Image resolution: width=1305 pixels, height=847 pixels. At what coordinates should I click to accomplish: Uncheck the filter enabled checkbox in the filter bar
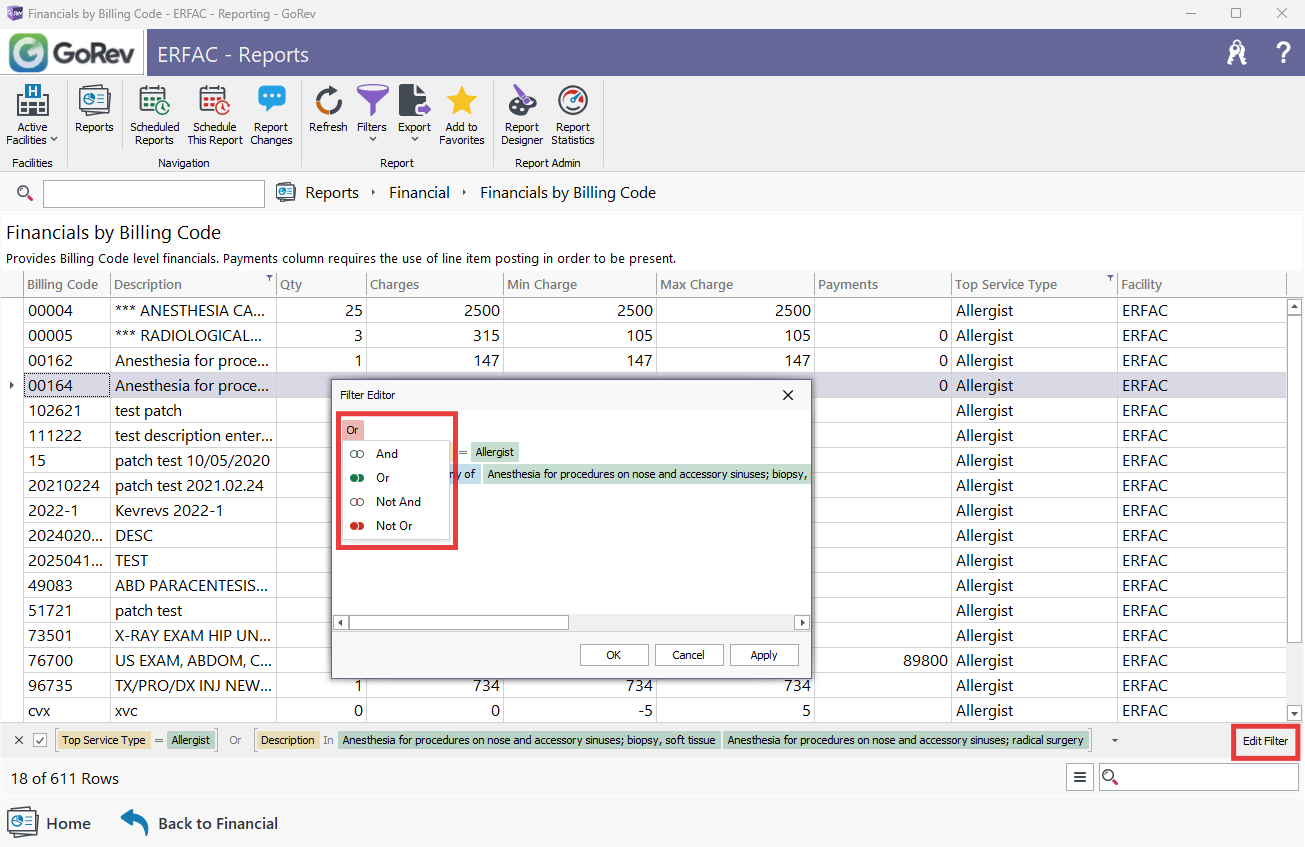coord(40,740)
